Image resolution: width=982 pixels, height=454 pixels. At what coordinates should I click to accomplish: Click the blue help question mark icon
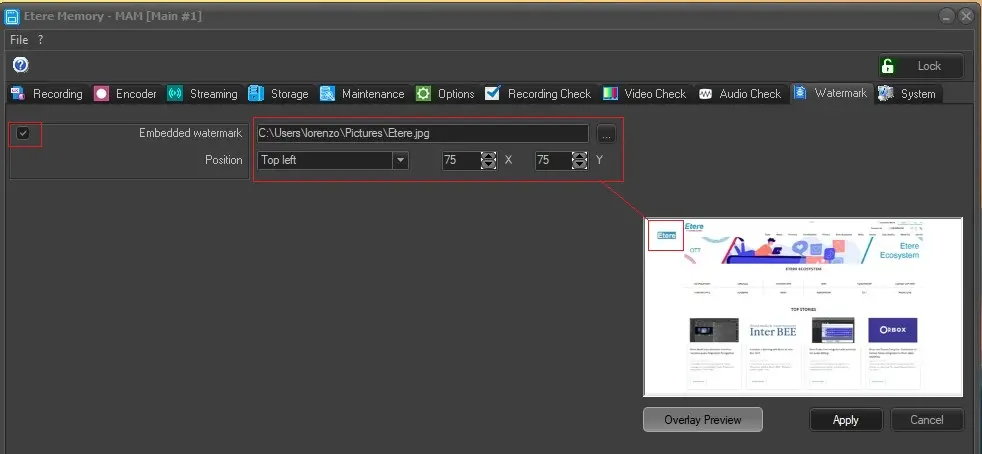pos(20,65)
